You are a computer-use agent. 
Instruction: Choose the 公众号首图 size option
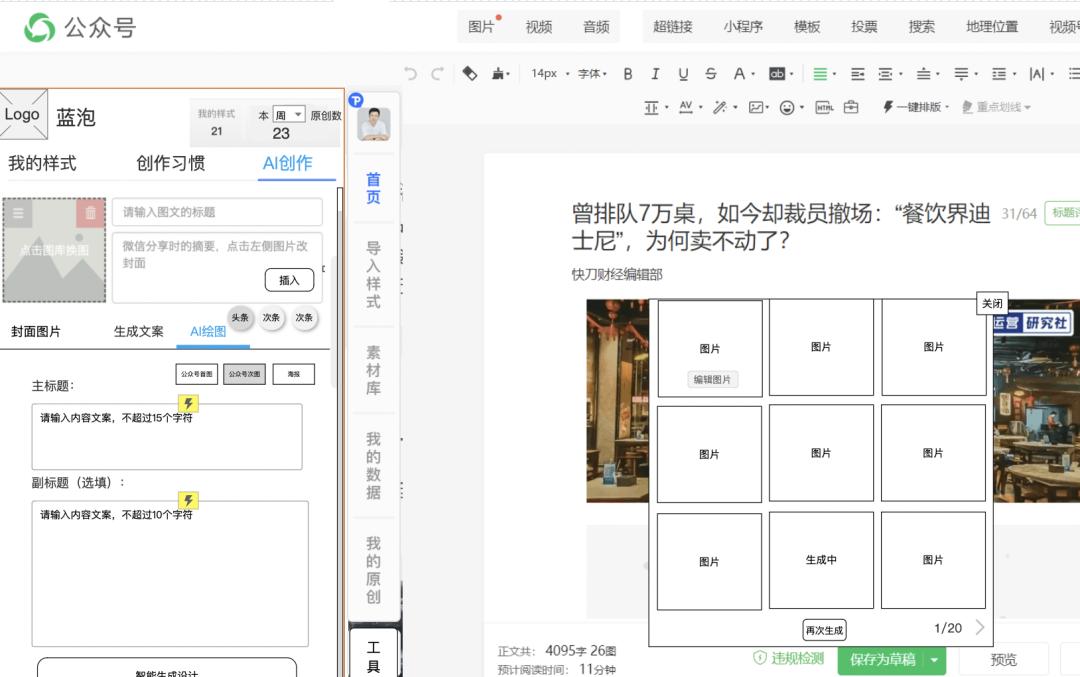(196, 374)
